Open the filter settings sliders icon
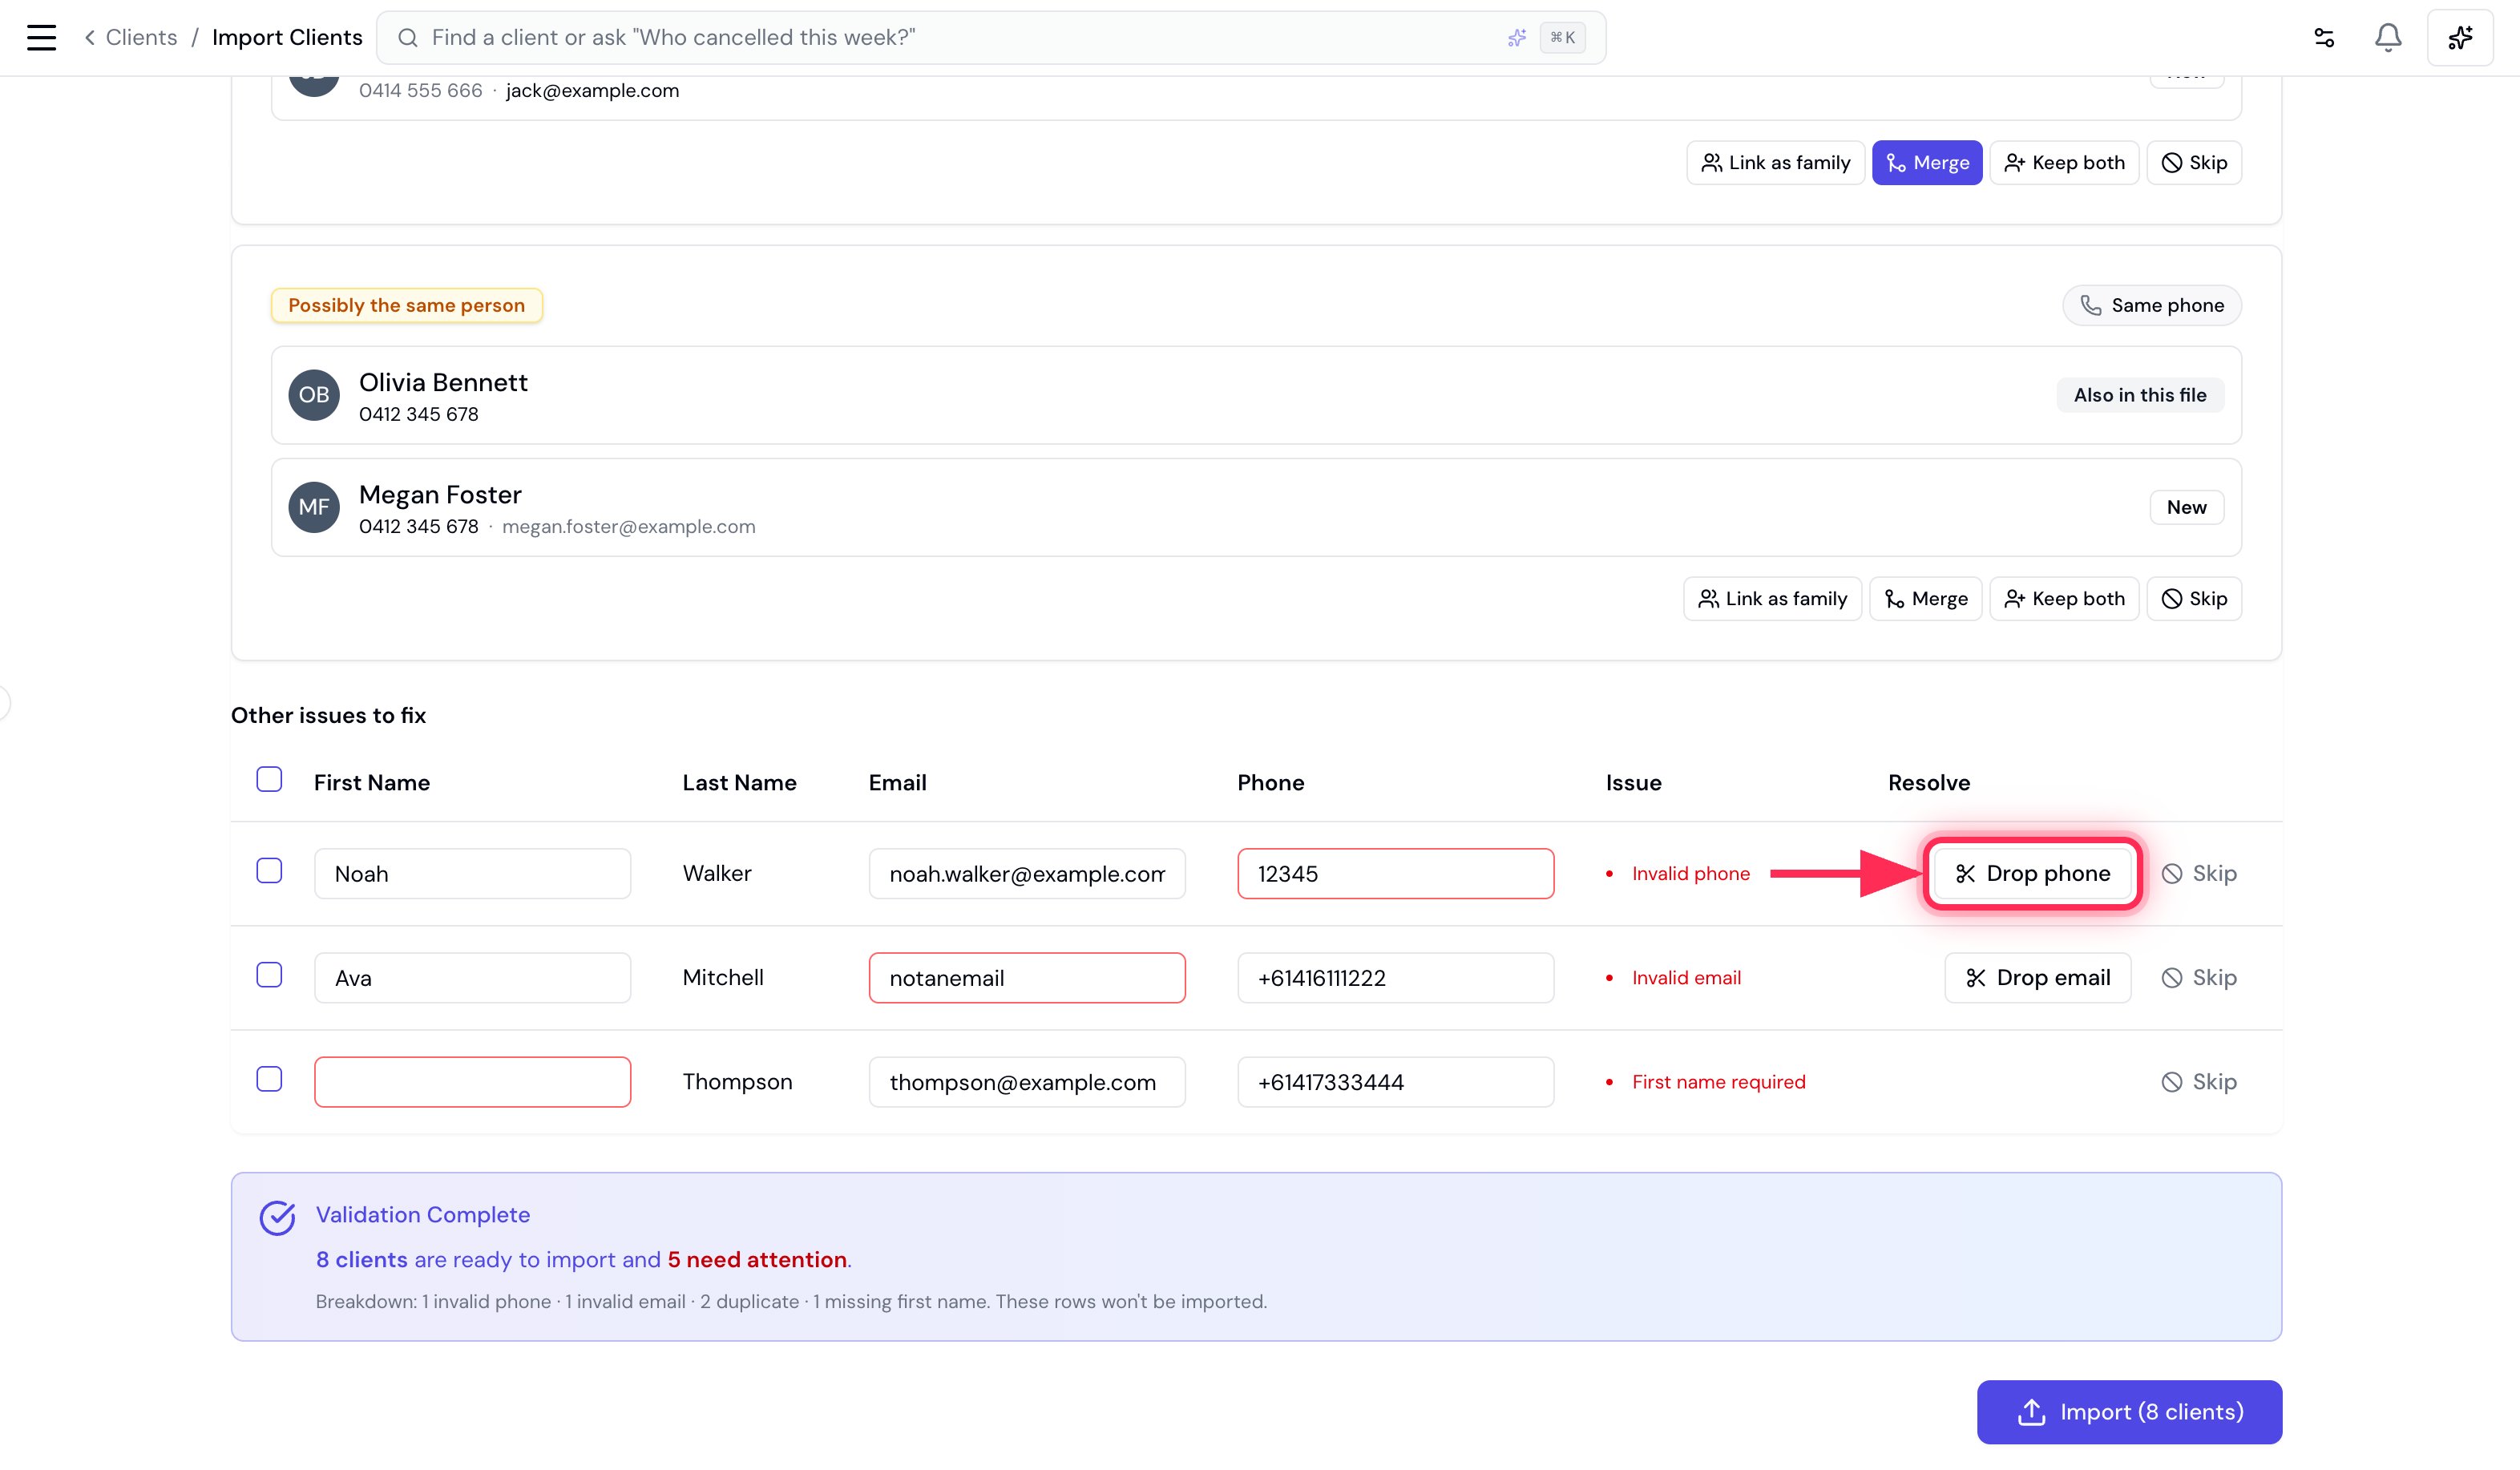 (x=2324, y=38)
